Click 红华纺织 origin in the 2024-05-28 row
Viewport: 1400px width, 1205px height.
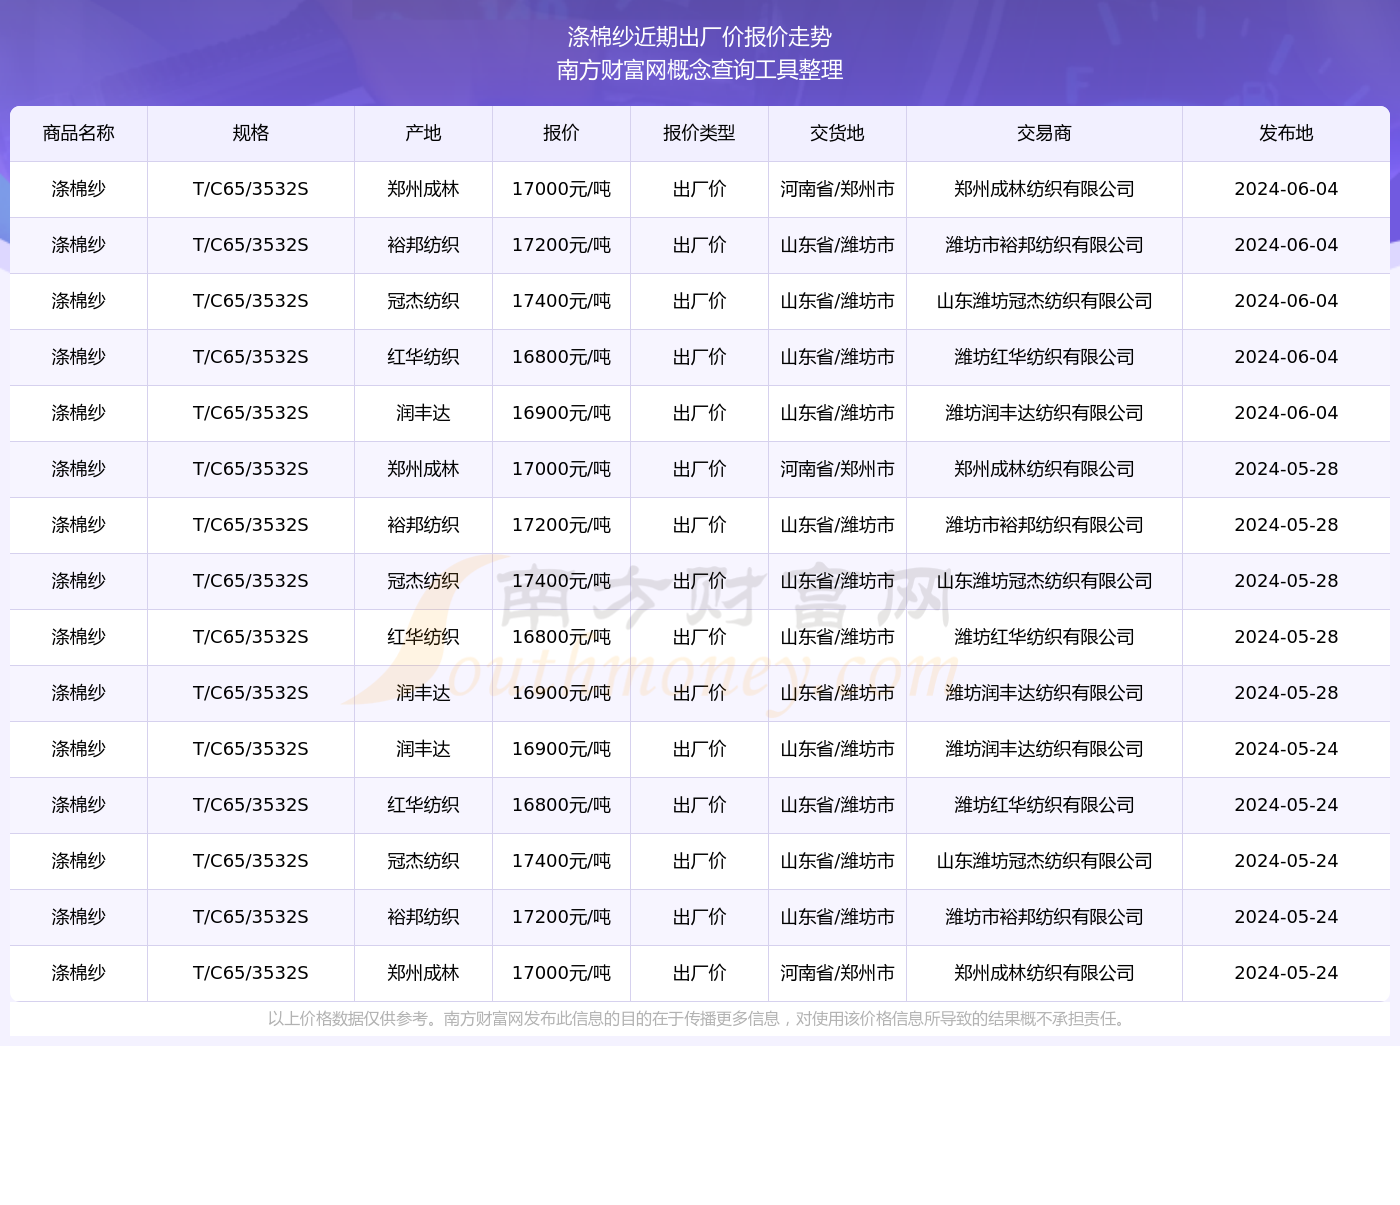423,637
